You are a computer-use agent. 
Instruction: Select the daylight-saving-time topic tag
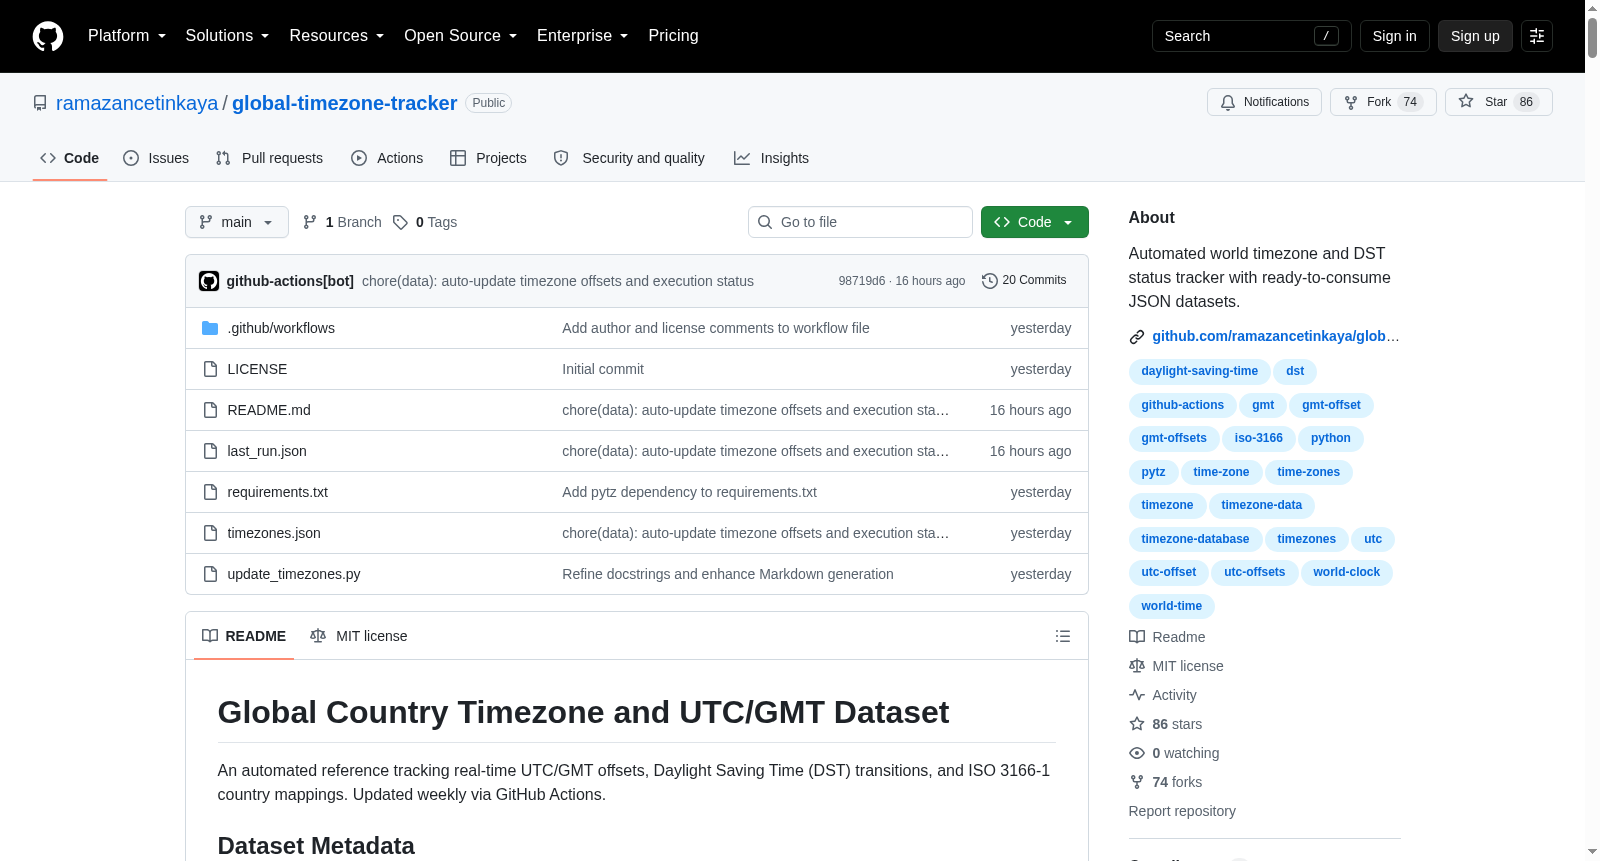click(x=1199, y=371)
